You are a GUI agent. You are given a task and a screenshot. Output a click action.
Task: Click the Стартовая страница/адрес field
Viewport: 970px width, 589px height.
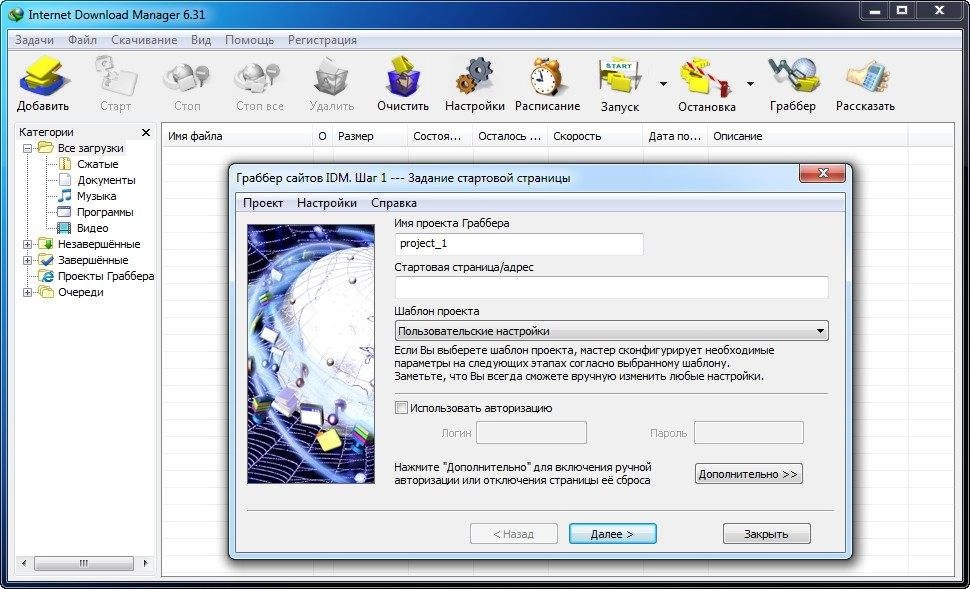611,288
